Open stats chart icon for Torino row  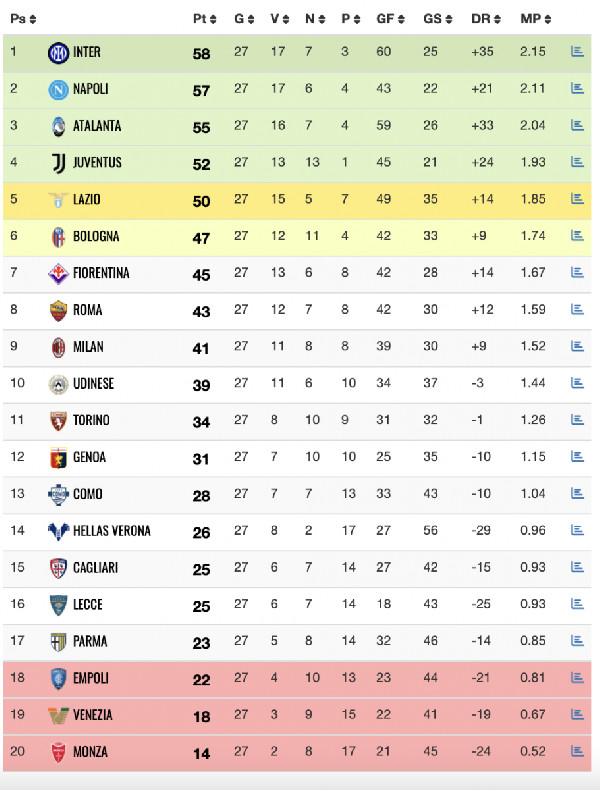(576, 420)
